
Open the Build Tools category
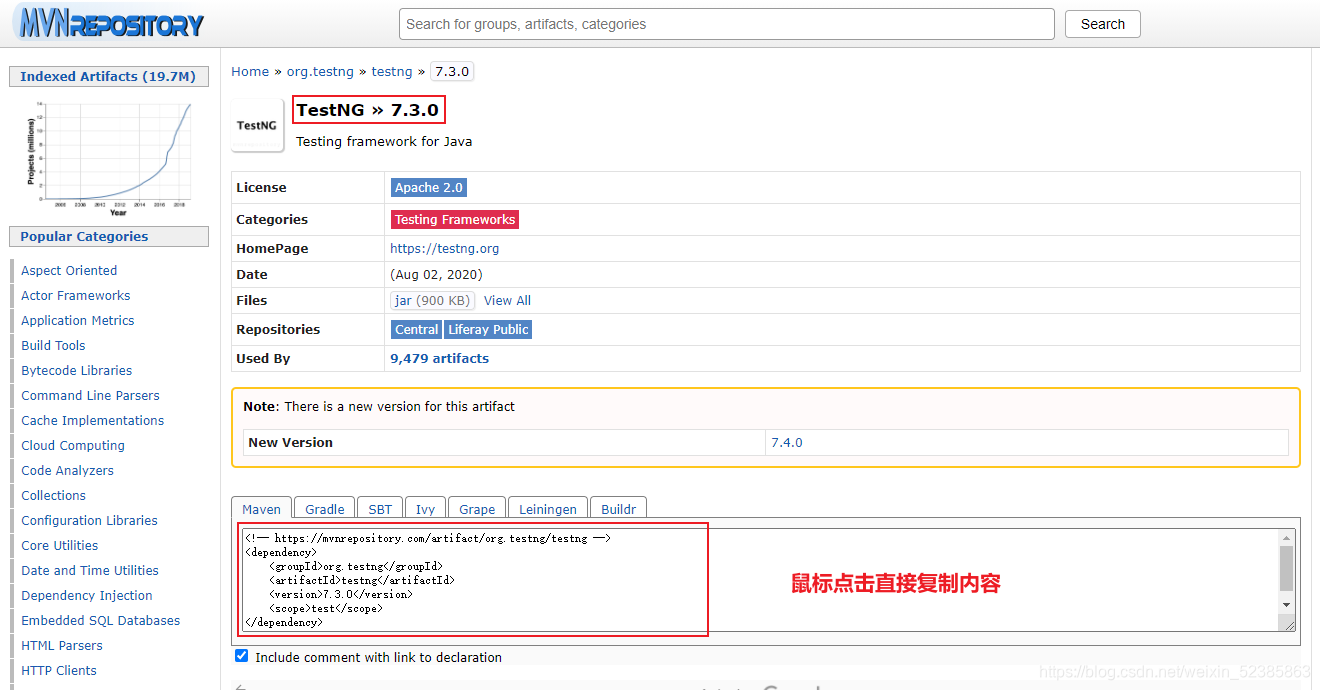[53, 345]
